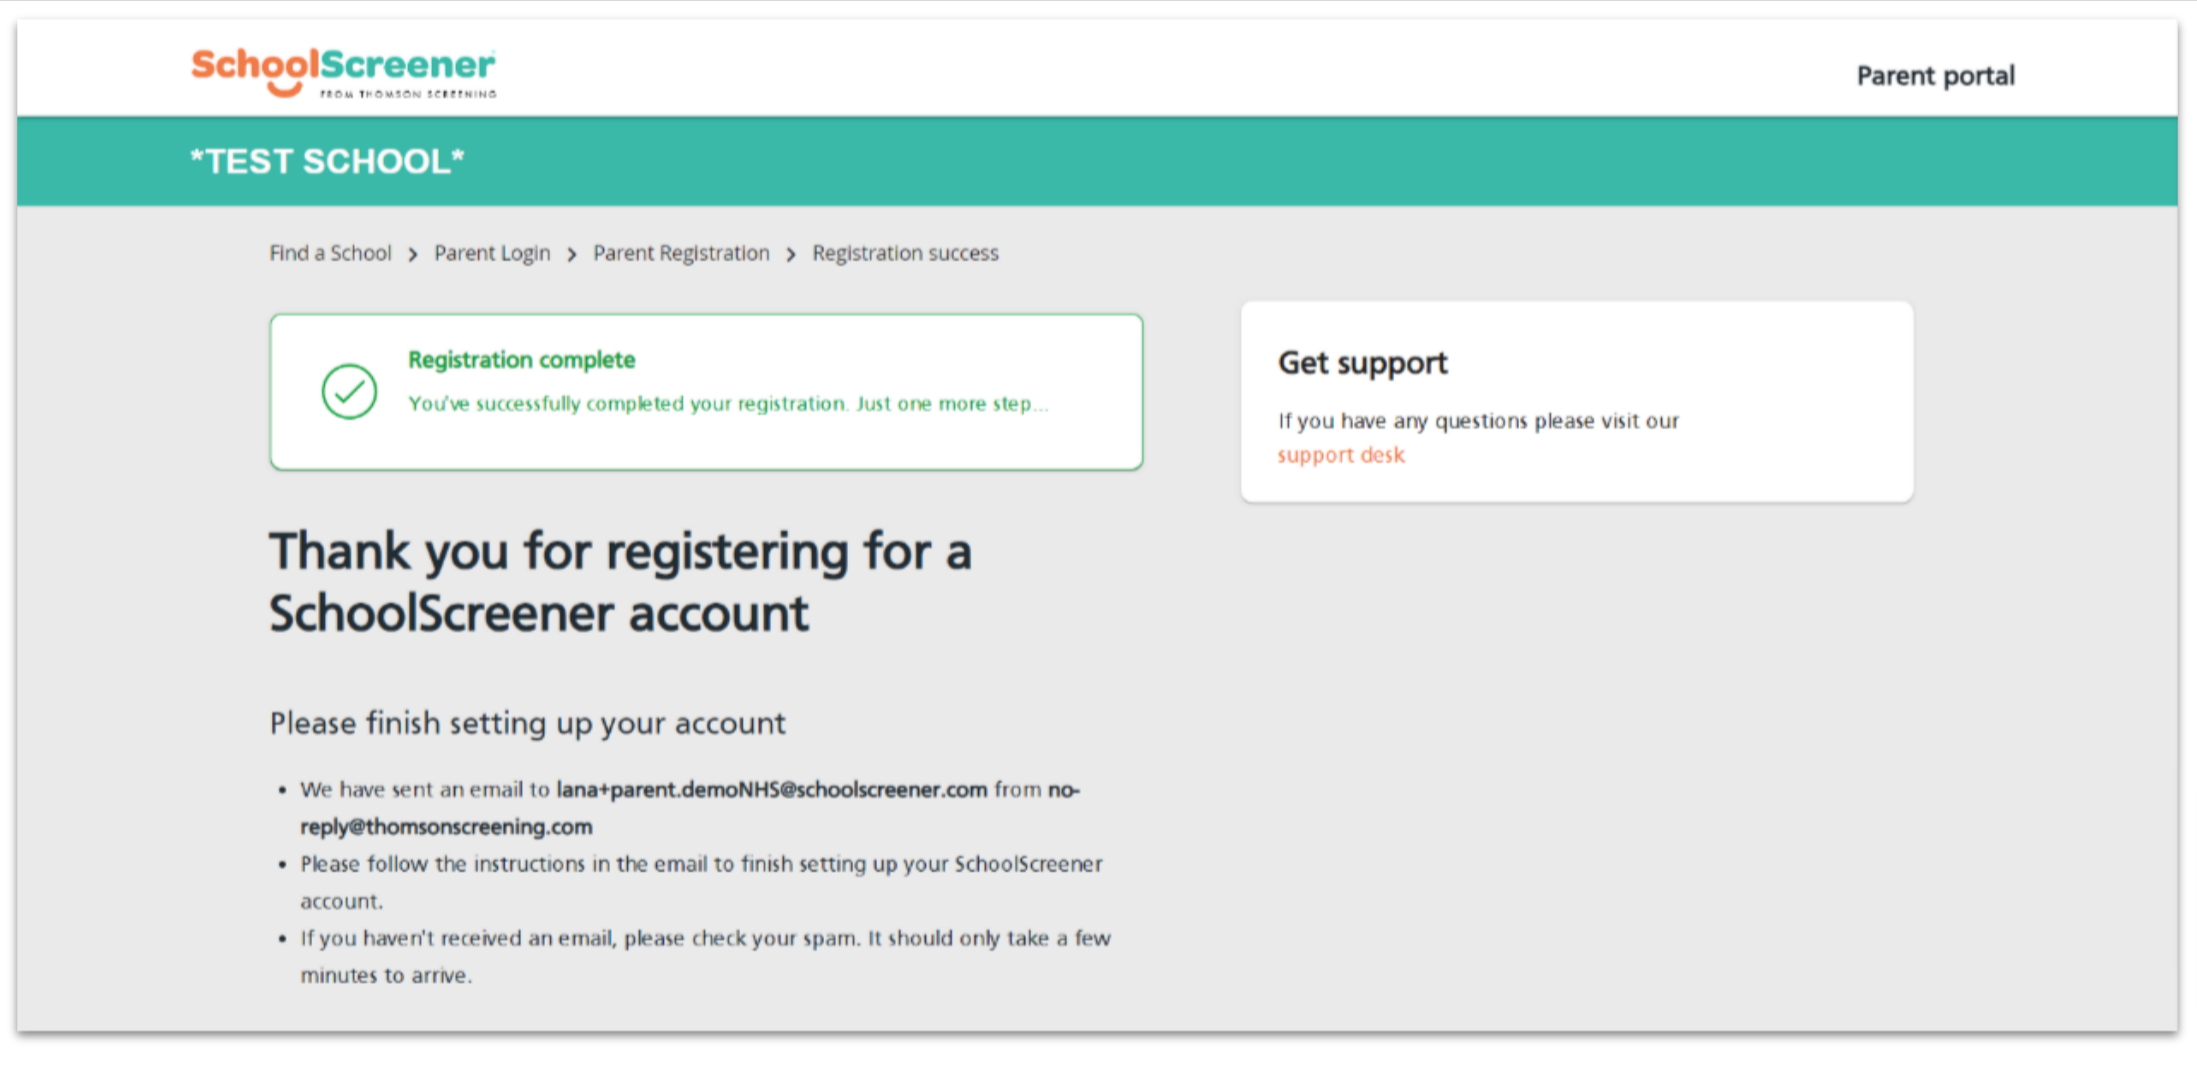Navigate to Parent Login breadcrumb

click(x=492, y=253)
